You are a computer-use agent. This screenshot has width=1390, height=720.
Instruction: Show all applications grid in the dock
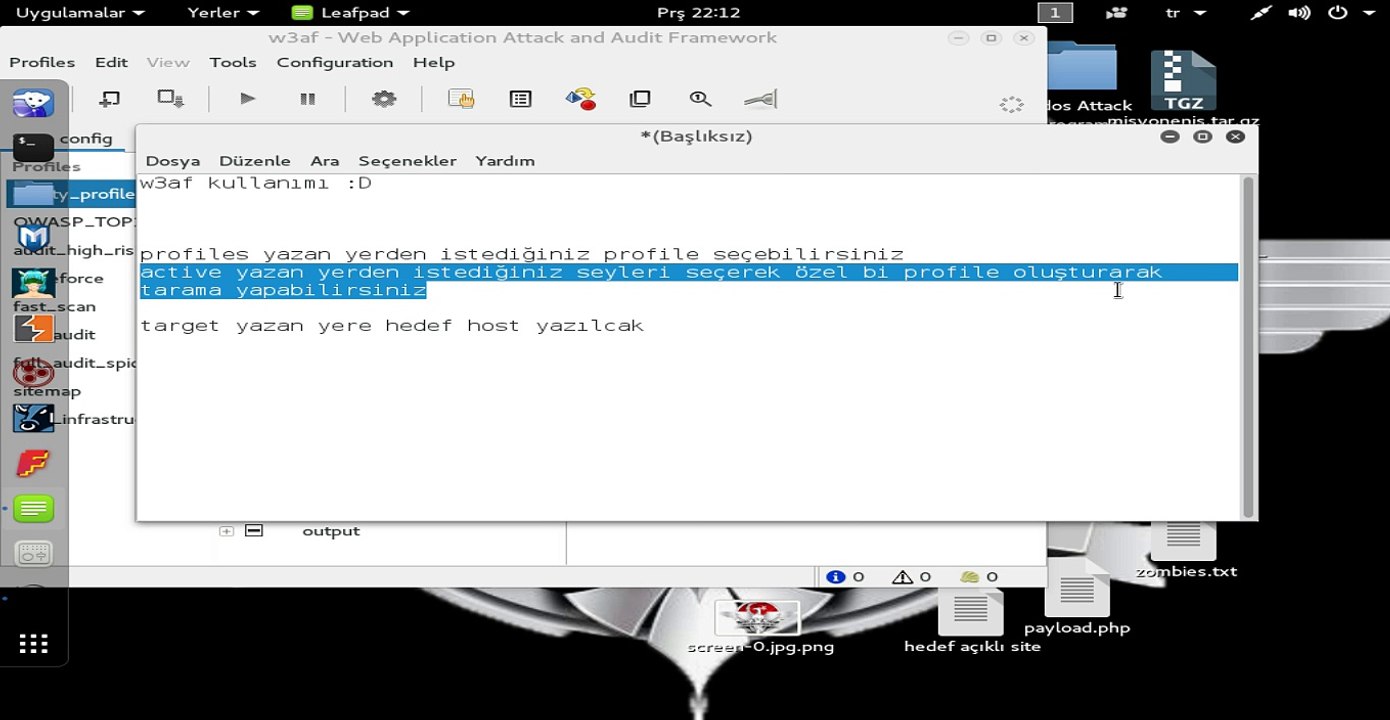[33, 644]
